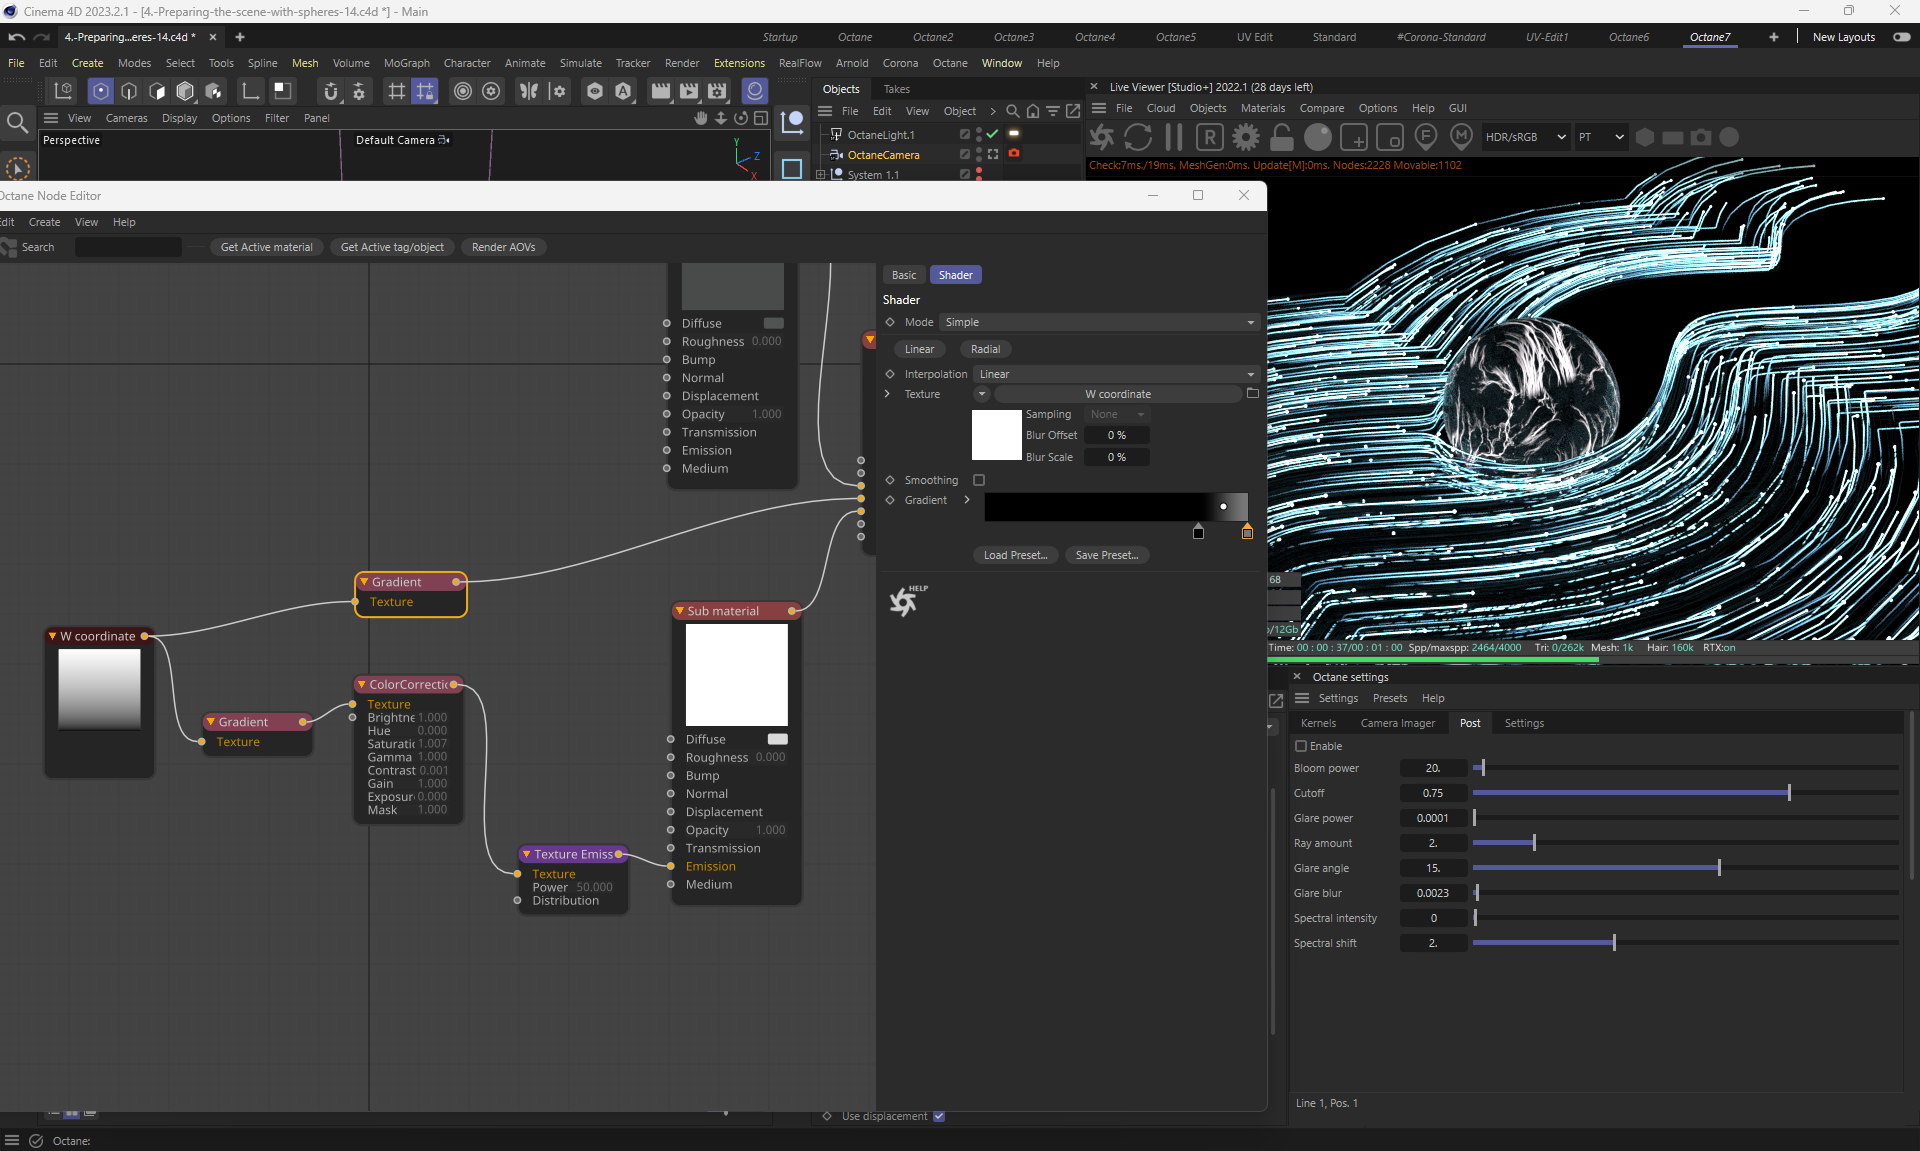Toggle the Live Viewer lock resolution icon
1920x1151 pixels.
pos(1281,137)
